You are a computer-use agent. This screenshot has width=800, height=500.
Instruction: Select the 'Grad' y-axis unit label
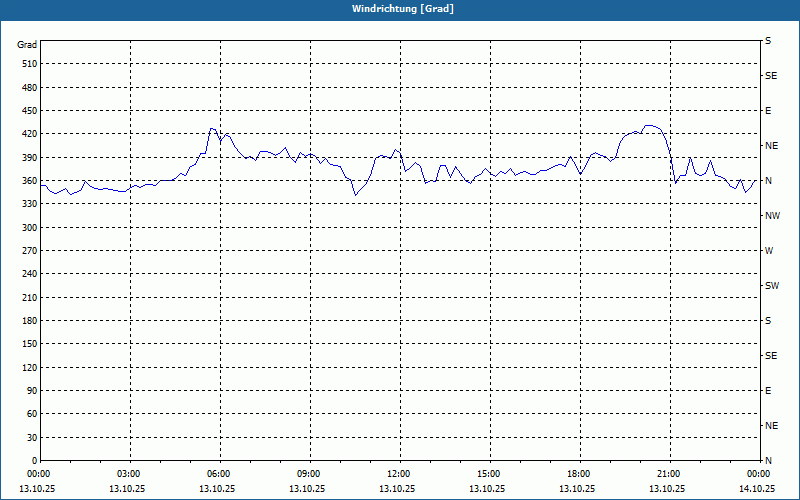click(x=27, y=45)
